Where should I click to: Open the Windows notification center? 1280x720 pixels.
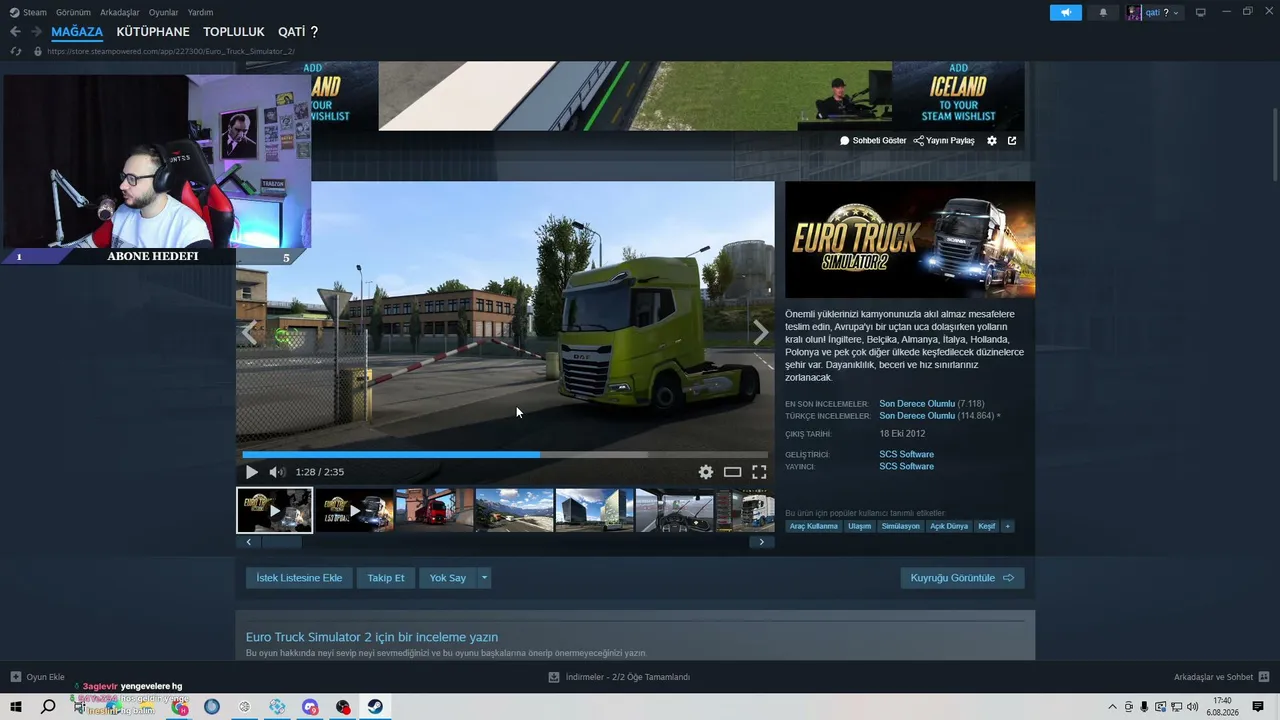pyautogui.click(x=1258, y=707)
